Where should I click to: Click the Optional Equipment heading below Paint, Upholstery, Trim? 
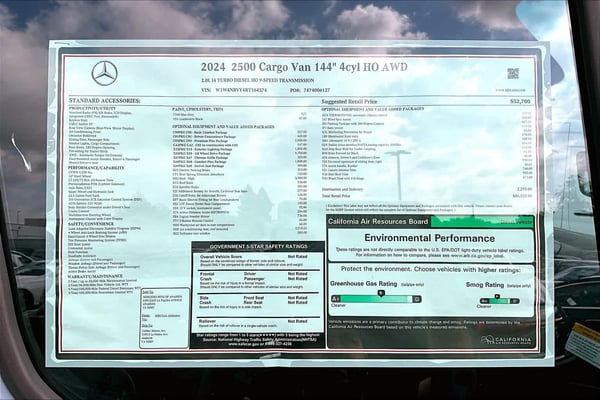click(x=223, y=126)
